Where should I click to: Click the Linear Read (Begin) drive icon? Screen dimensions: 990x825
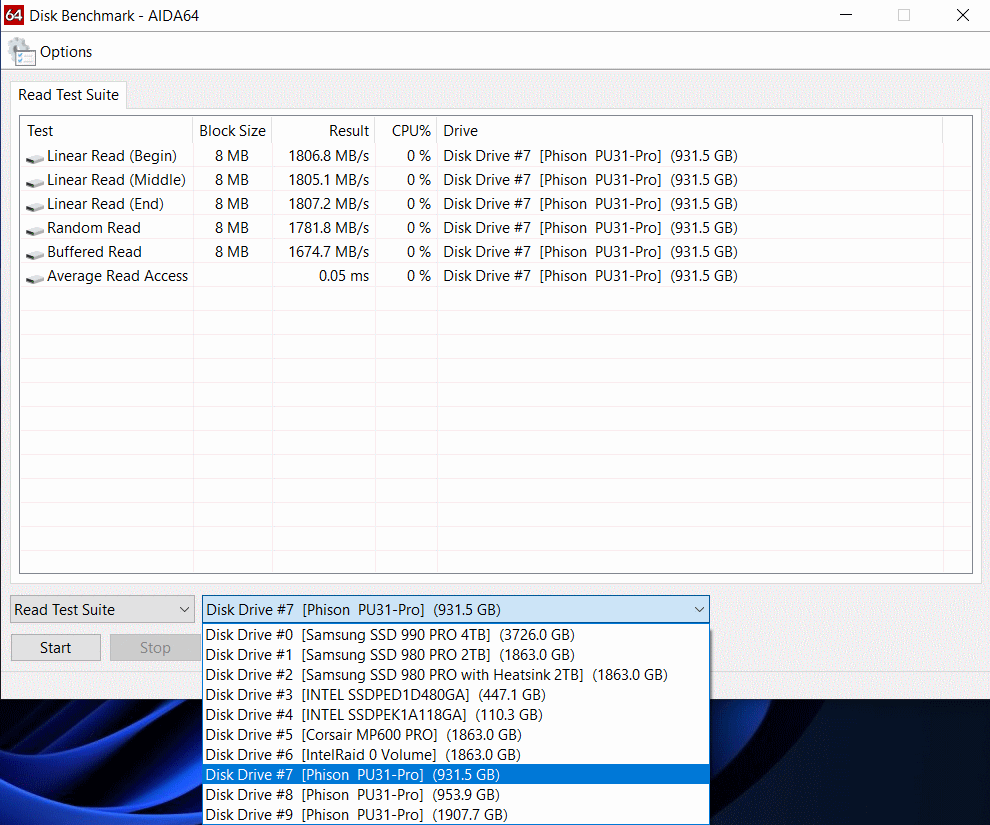point(35,157)
